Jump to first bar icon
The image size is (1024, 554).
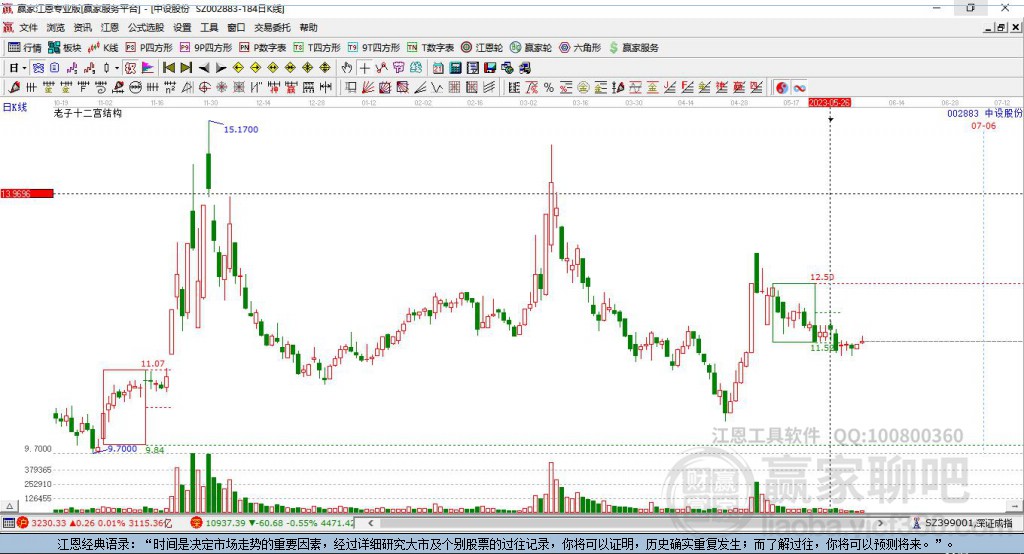pos(168,68)
